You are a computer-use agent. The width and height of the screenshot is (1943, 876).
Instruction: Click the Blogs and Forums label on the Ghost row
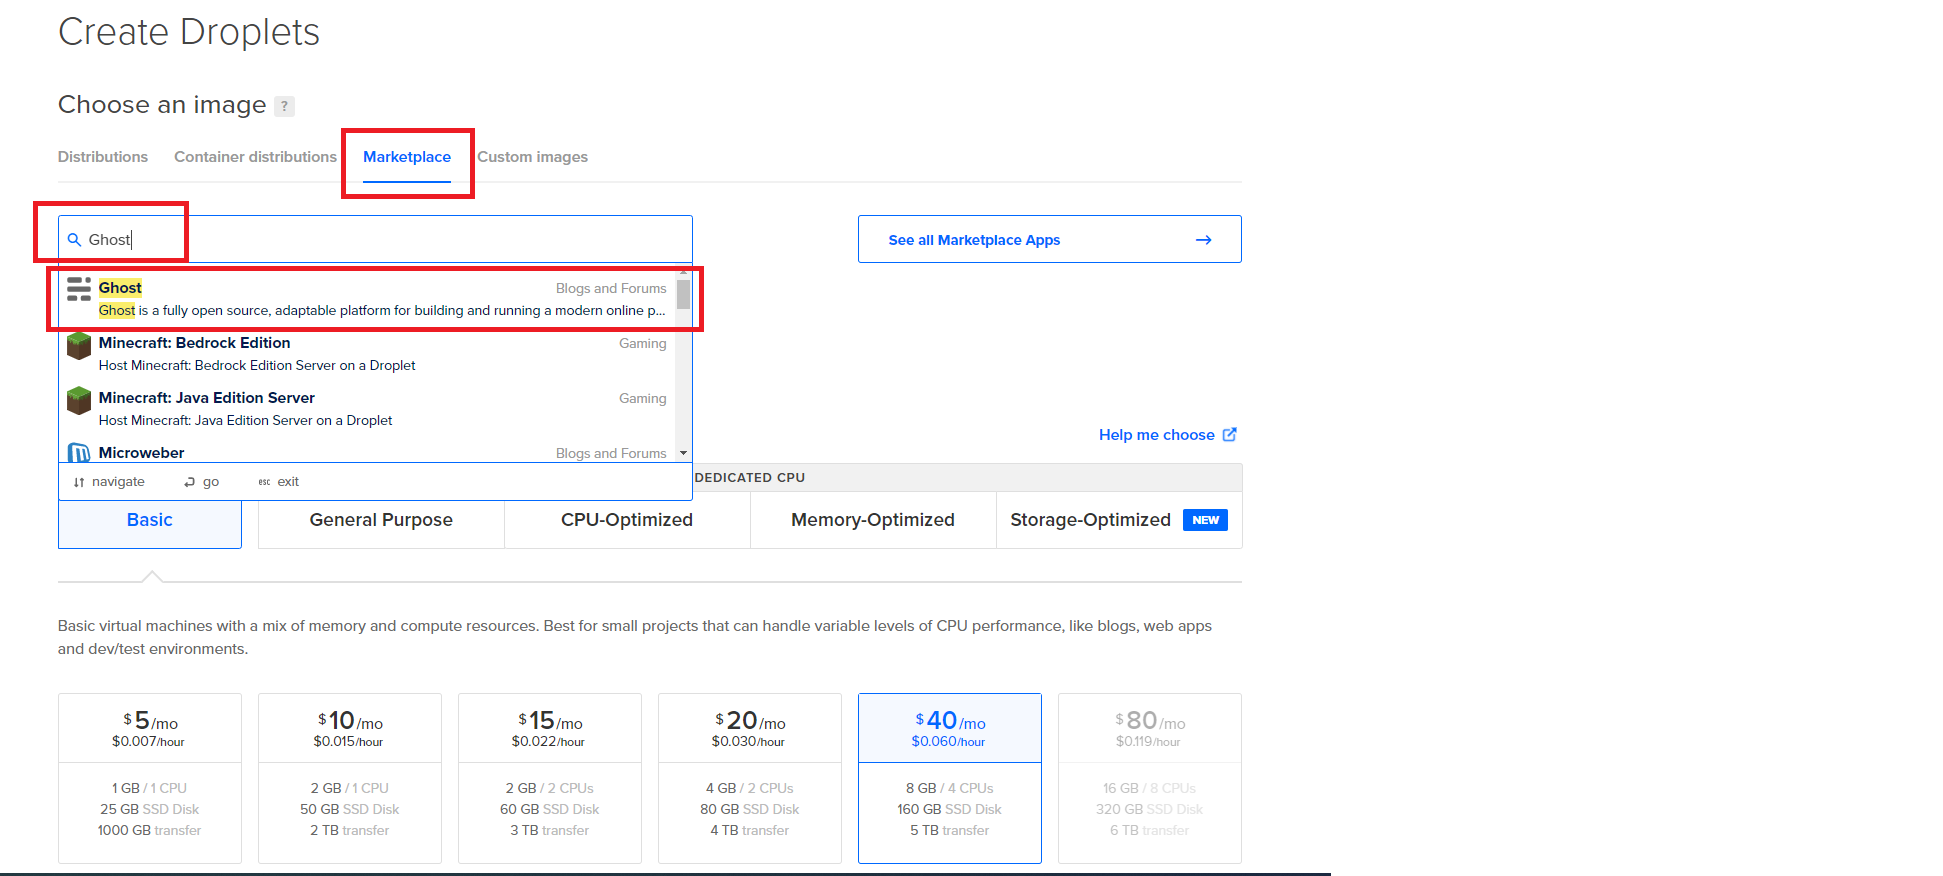[x=611, y=288]
